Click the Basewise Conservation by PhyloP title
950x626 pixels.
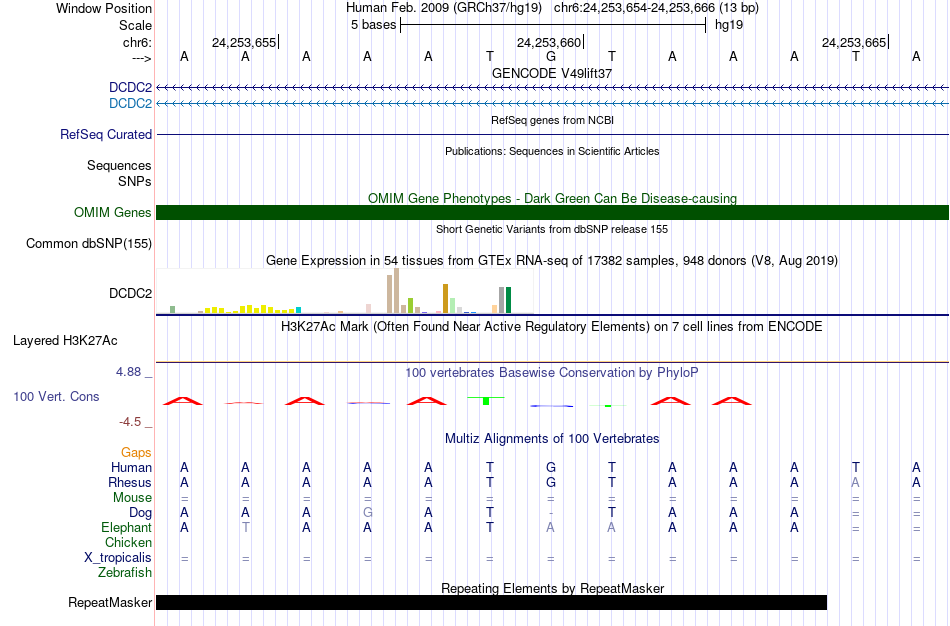point(552,373)
